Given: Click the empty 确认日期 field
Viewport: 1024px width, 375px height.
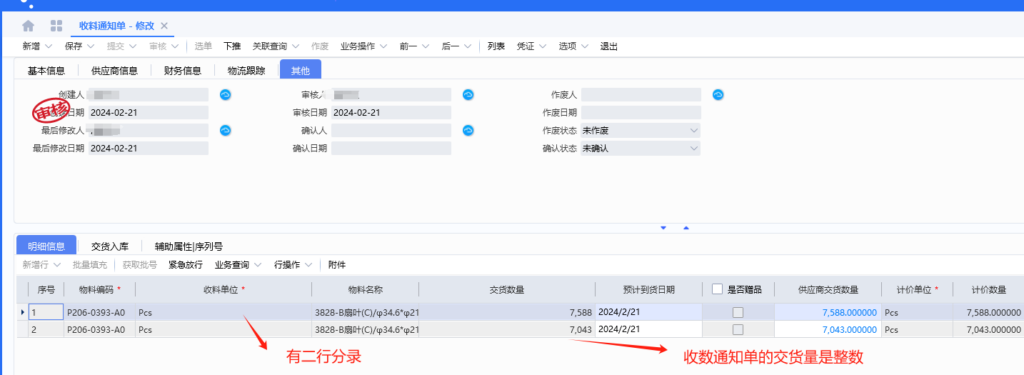Looking at the screenshot, I should click(391, 148).
